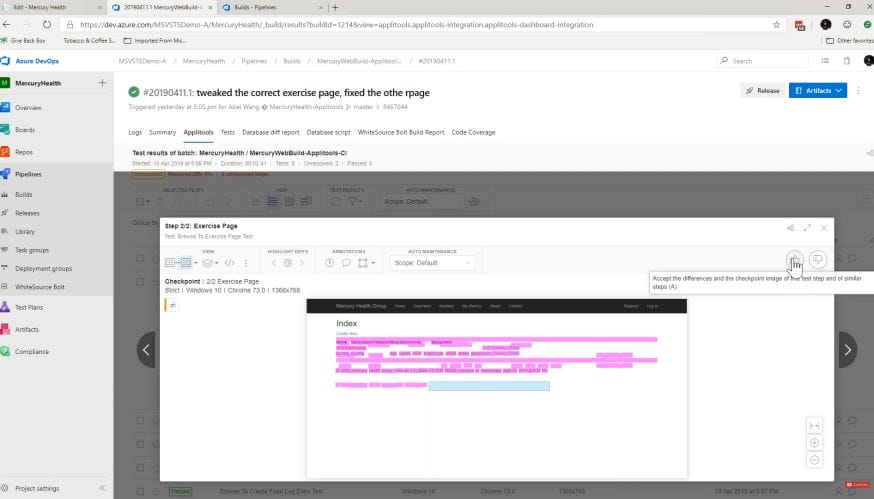Click the Release button
Viewport: 874px width, 499px height.
[x=763, y=90]
